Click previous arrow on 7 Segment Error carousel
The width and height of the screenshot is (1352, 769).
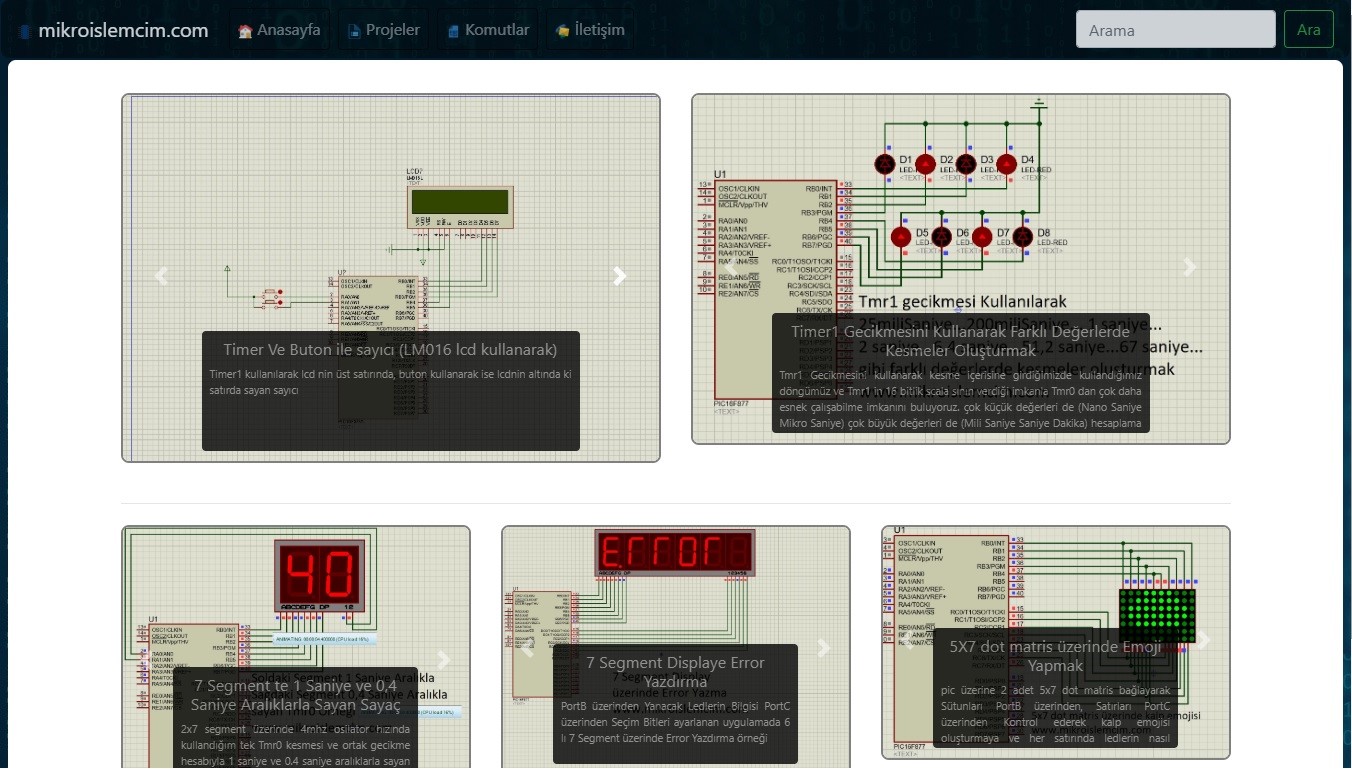[527, 648]
